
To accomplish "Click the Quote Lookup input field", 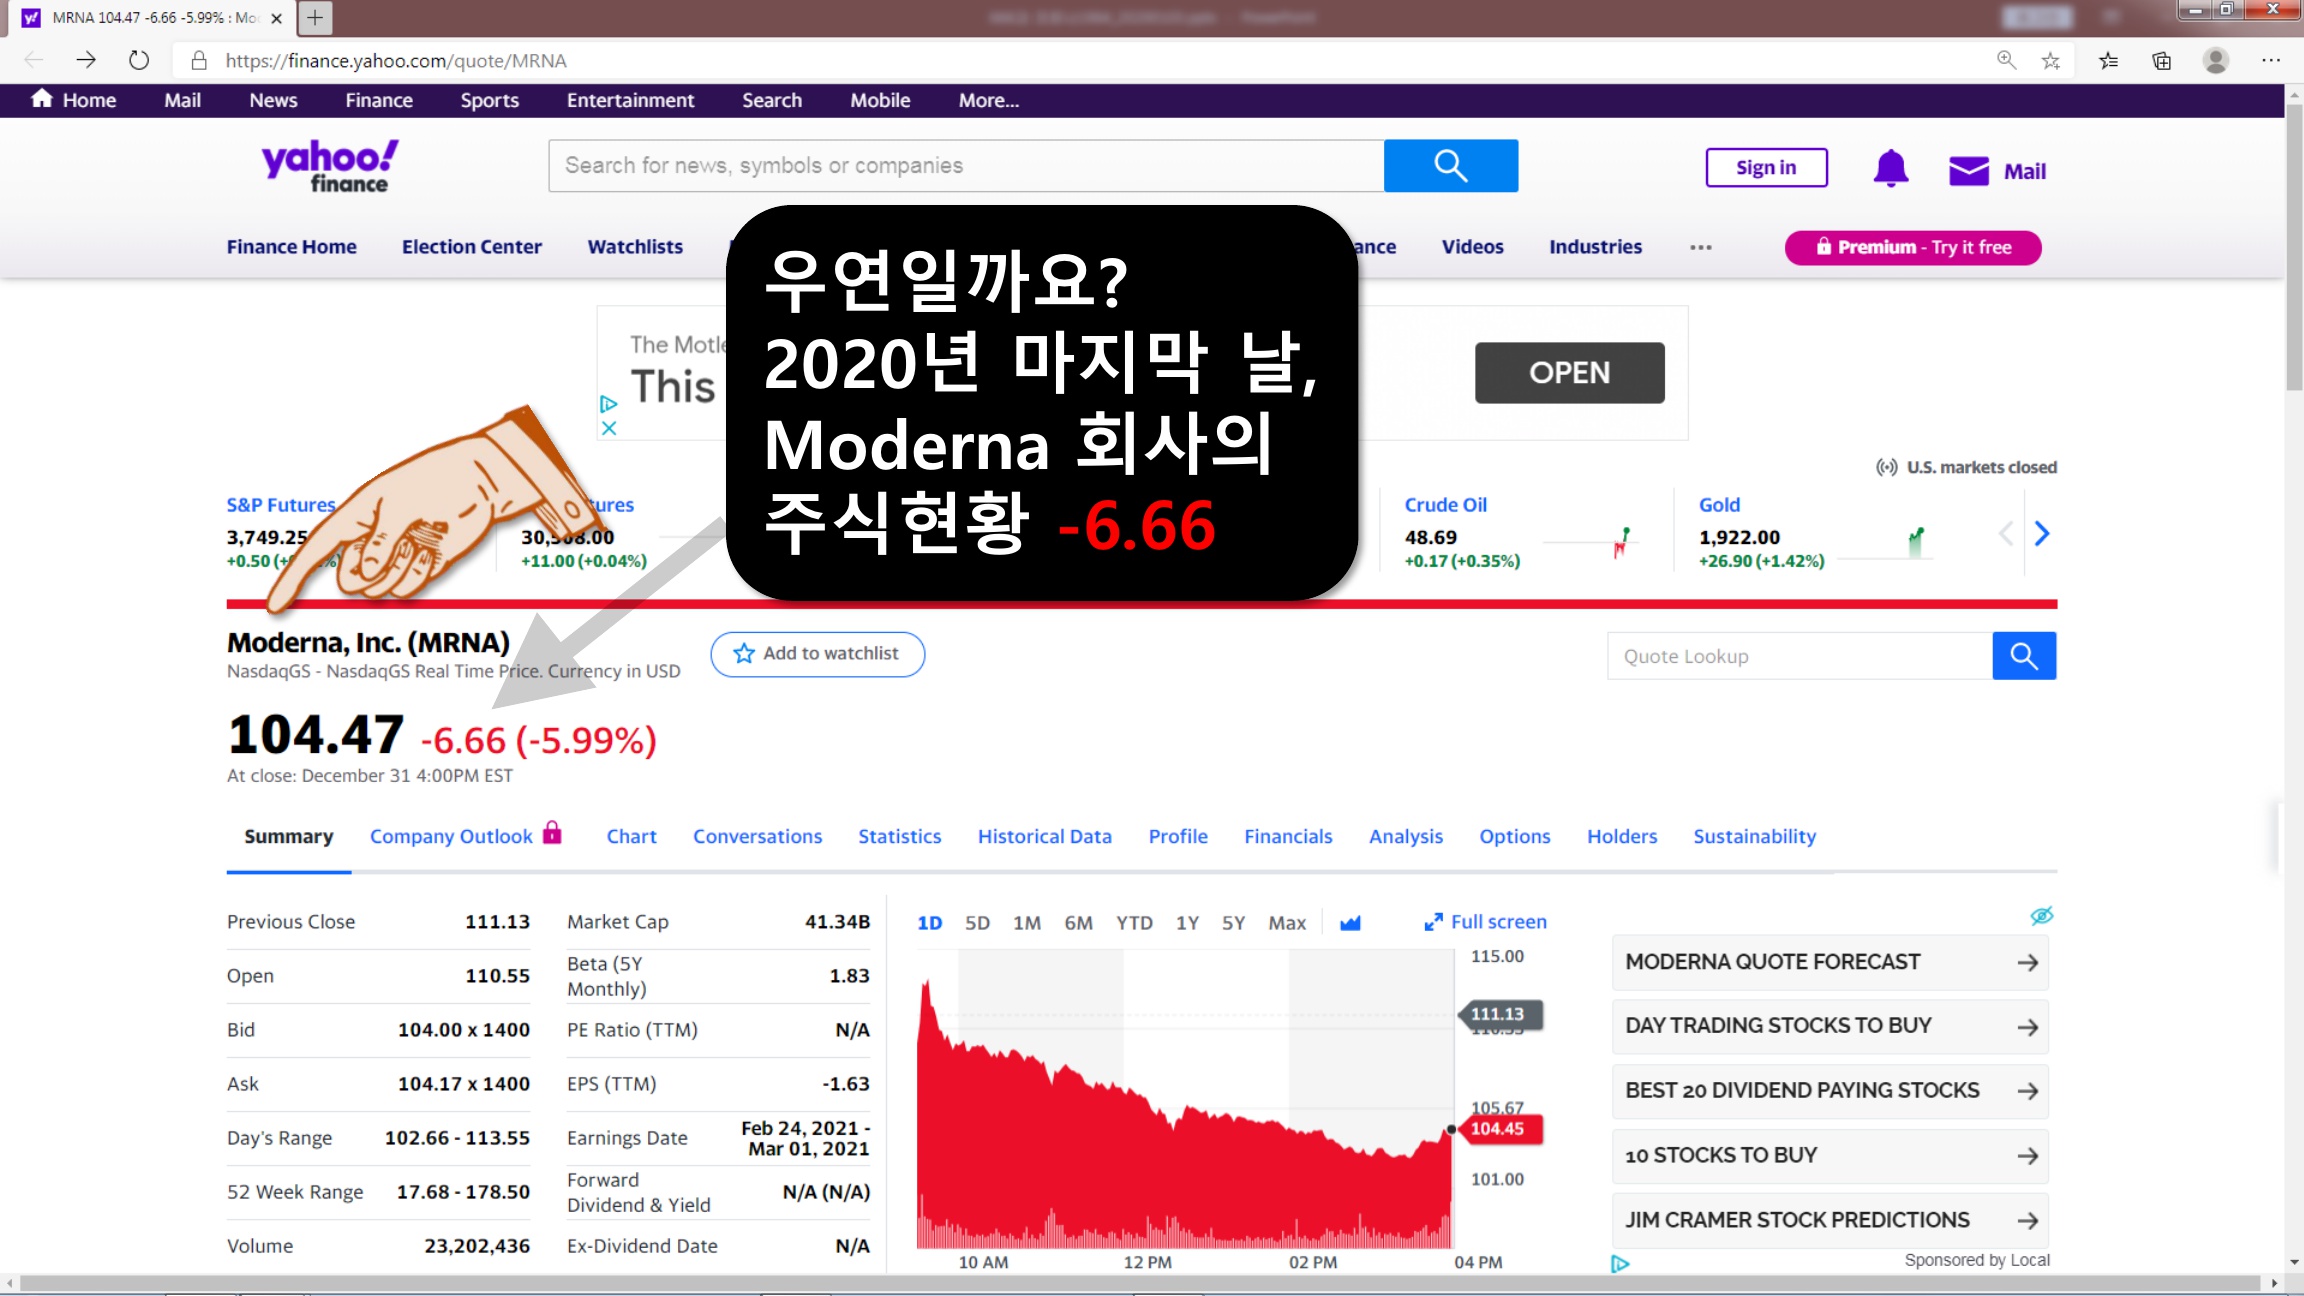I will point(1800,656).
